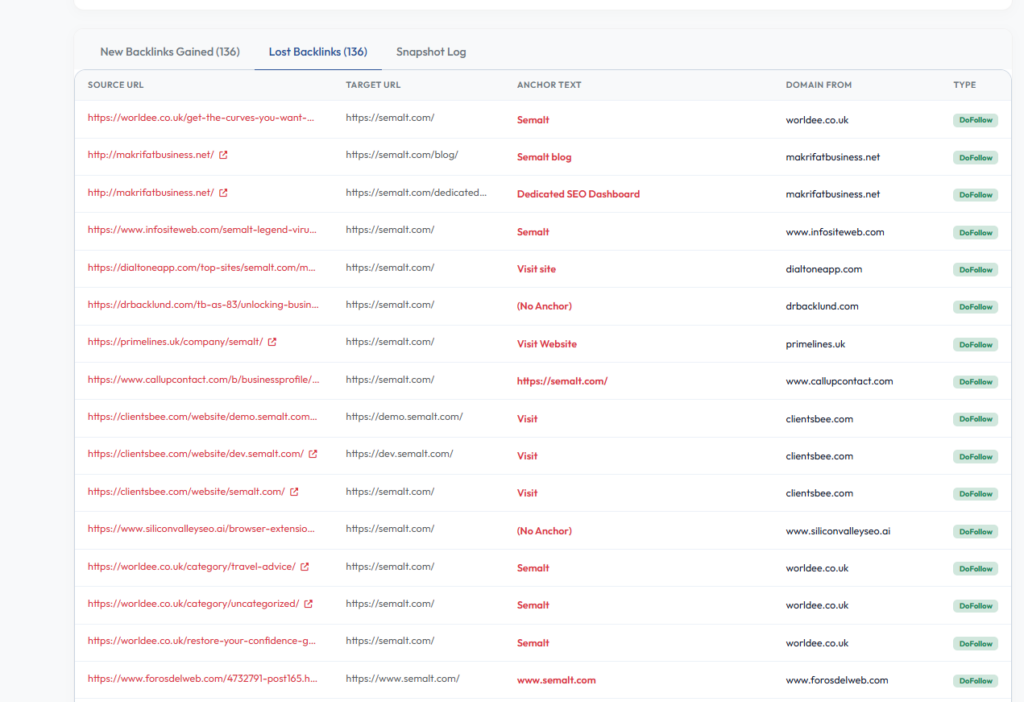The width and height of the screenshot is (1024, 702).
Task: Click anchor text 'https://semalt.com/'
Action: point(562,381)
